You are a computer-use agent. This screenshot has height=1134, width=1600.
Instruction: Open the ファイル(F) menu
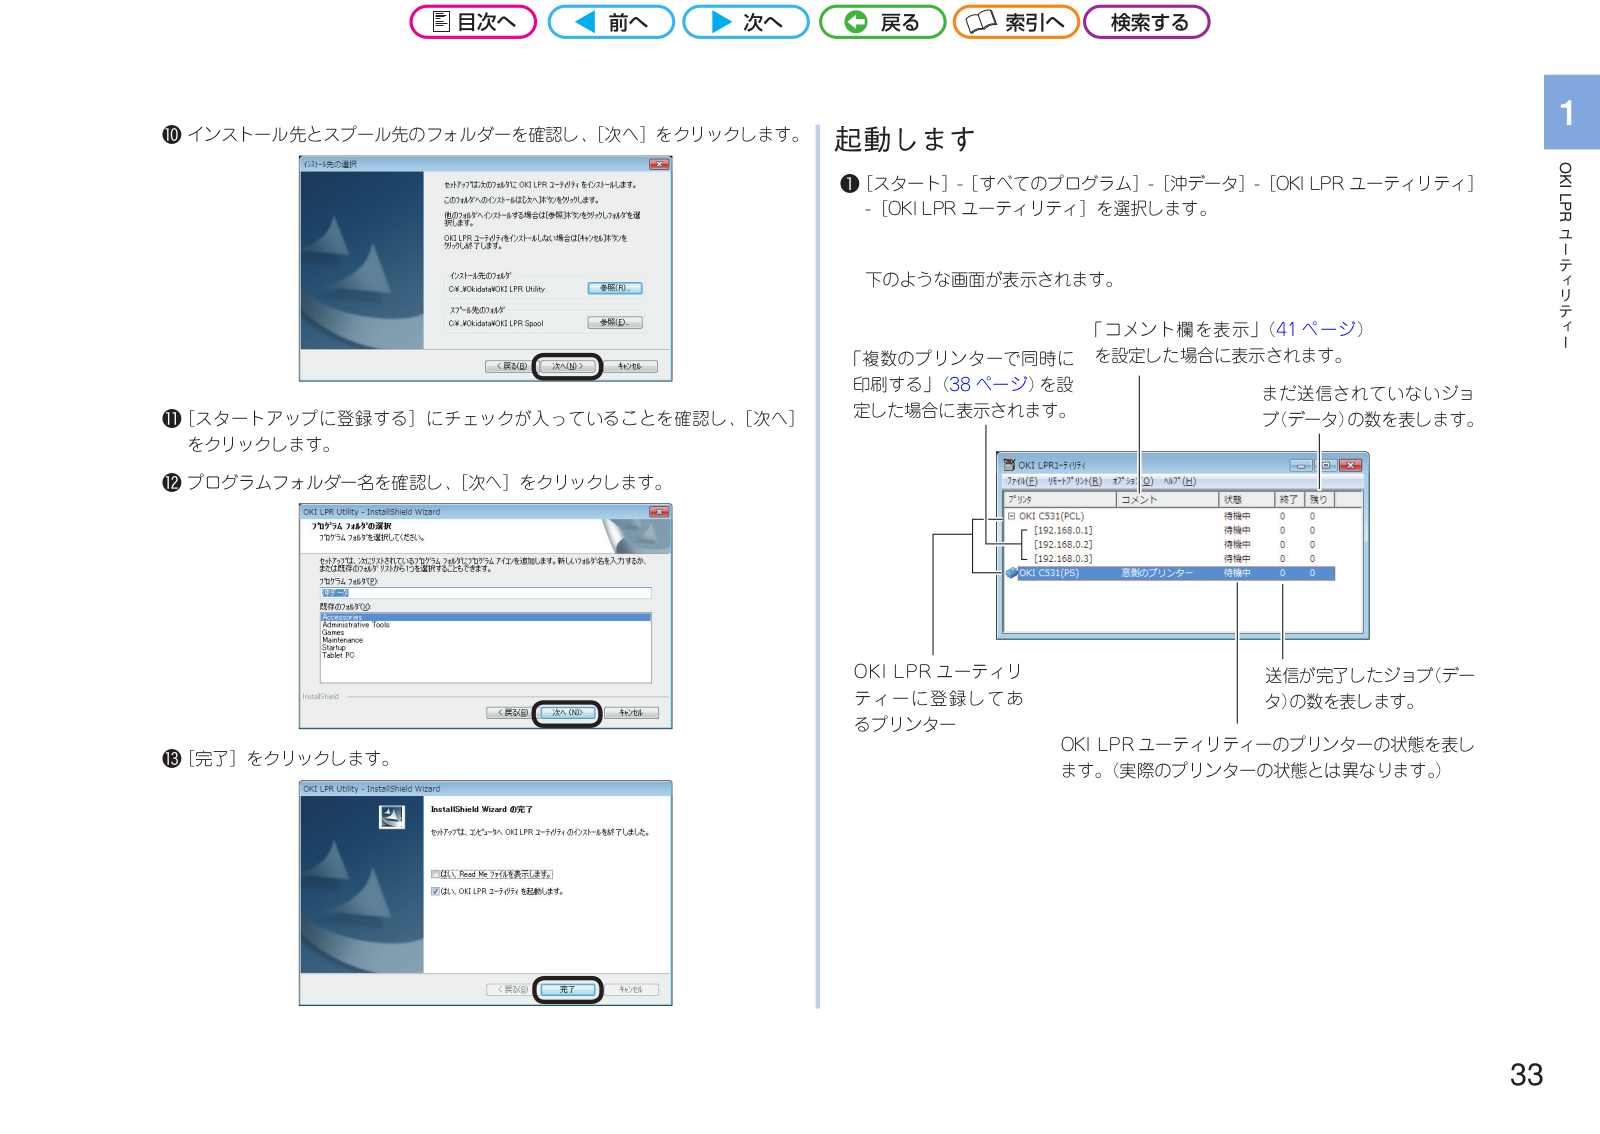click(1021, 481)
